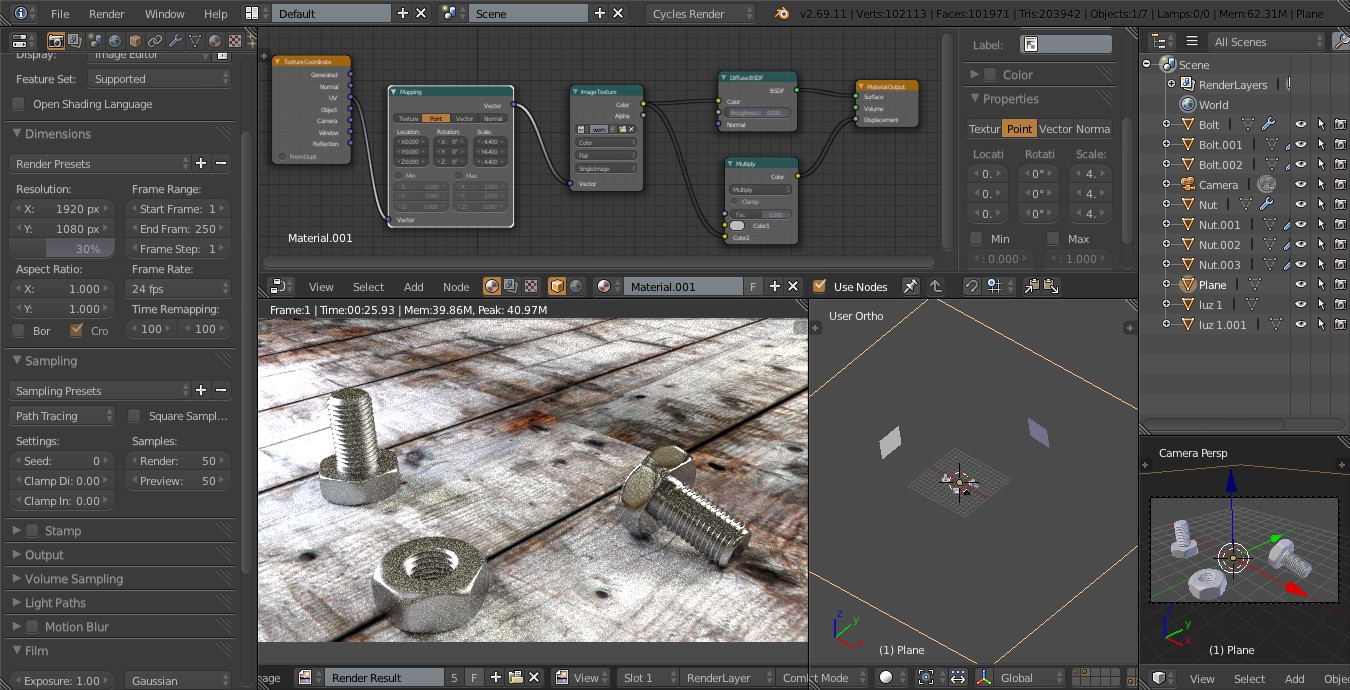
Task: Click the pin icon in node editor header
Action: click(910, 286)
